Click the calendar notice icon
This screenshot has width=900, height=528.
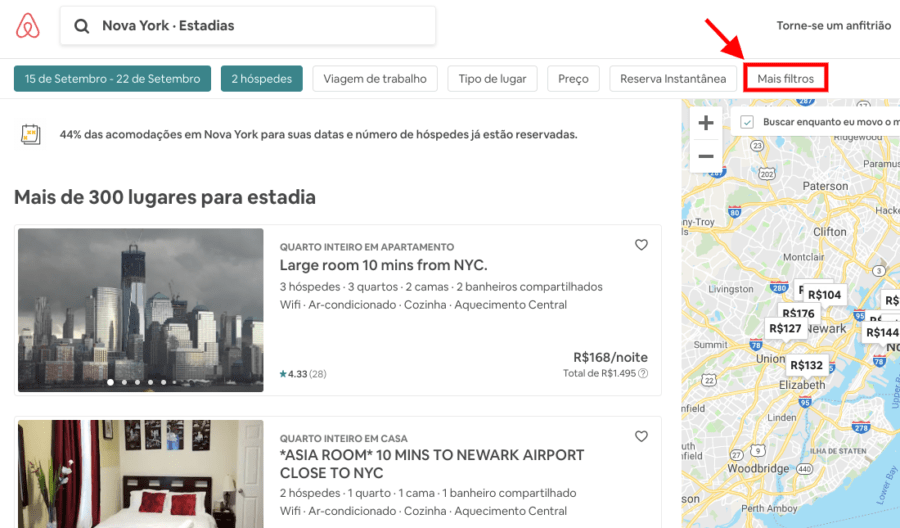(31, 134)
